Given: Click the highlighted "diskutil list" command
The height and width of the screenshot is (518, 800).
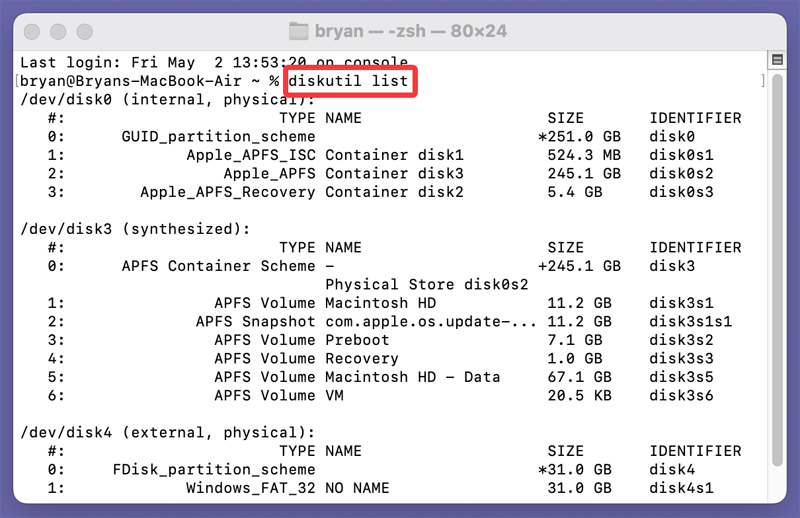Looking at the screenshot, I should 350,80.
